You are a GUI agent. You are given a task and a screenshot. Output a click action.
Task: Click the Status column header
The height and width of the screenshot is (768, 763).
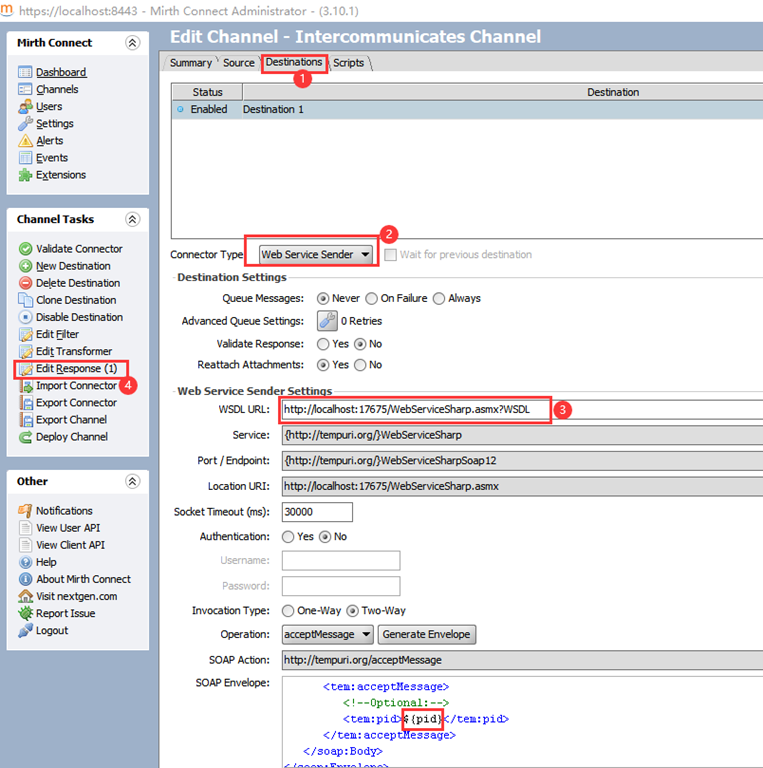(207, 92)
